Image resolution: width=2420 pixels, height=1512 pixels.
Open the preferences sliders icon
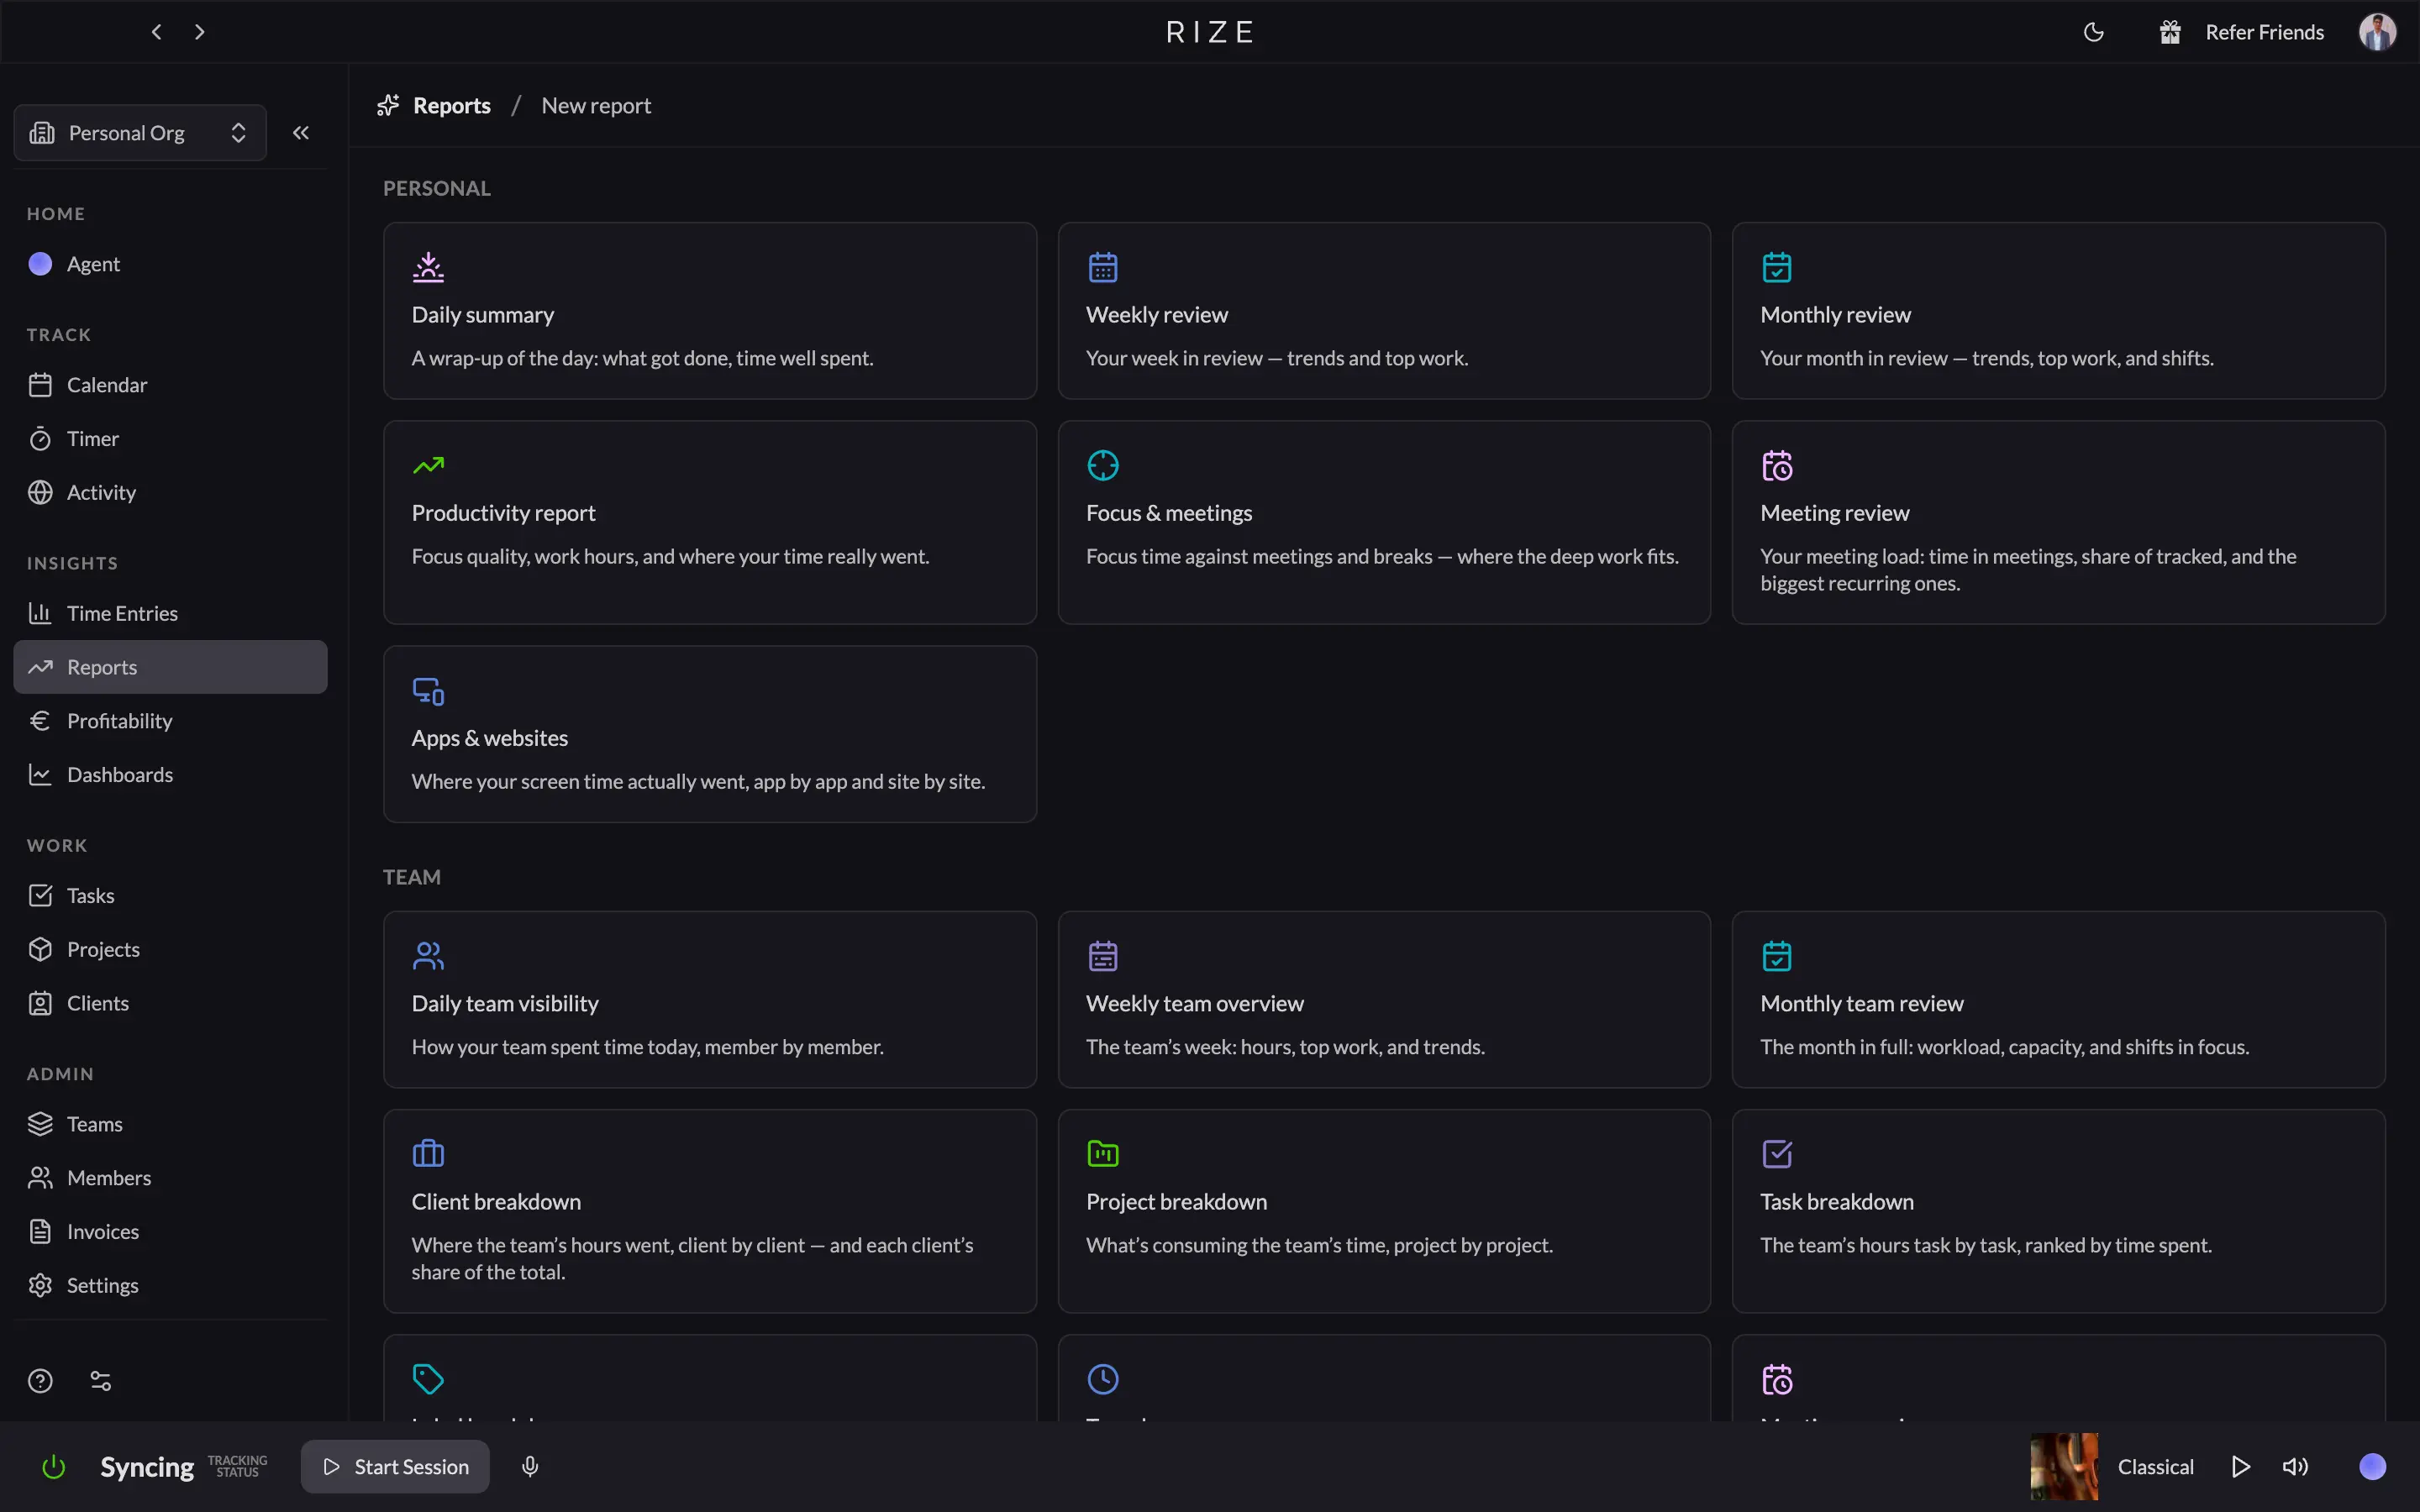(x=101, y=1381)
